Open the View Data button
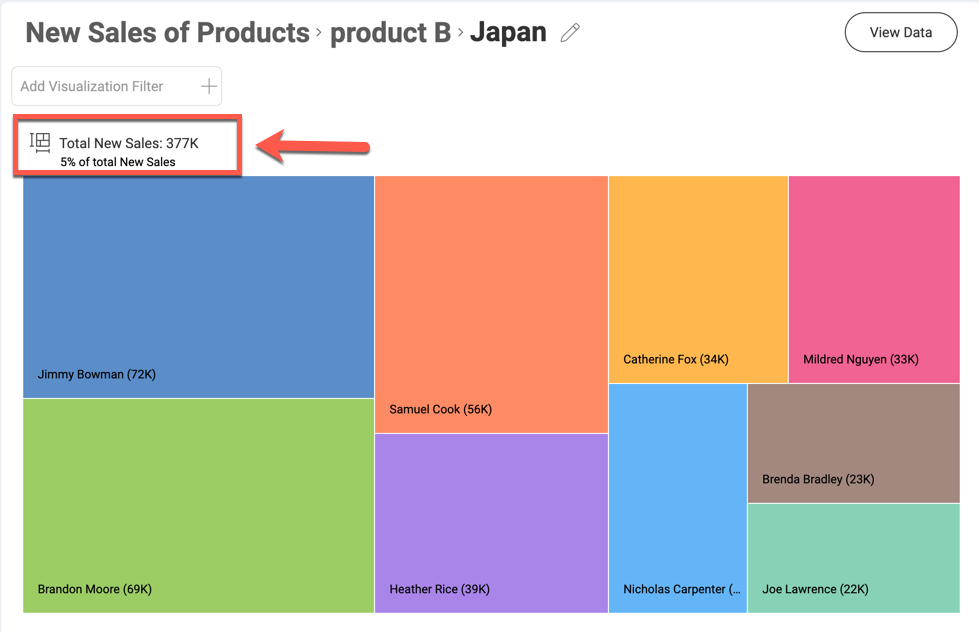The width and height of the screenshot is (979, 632). point(900,32)
